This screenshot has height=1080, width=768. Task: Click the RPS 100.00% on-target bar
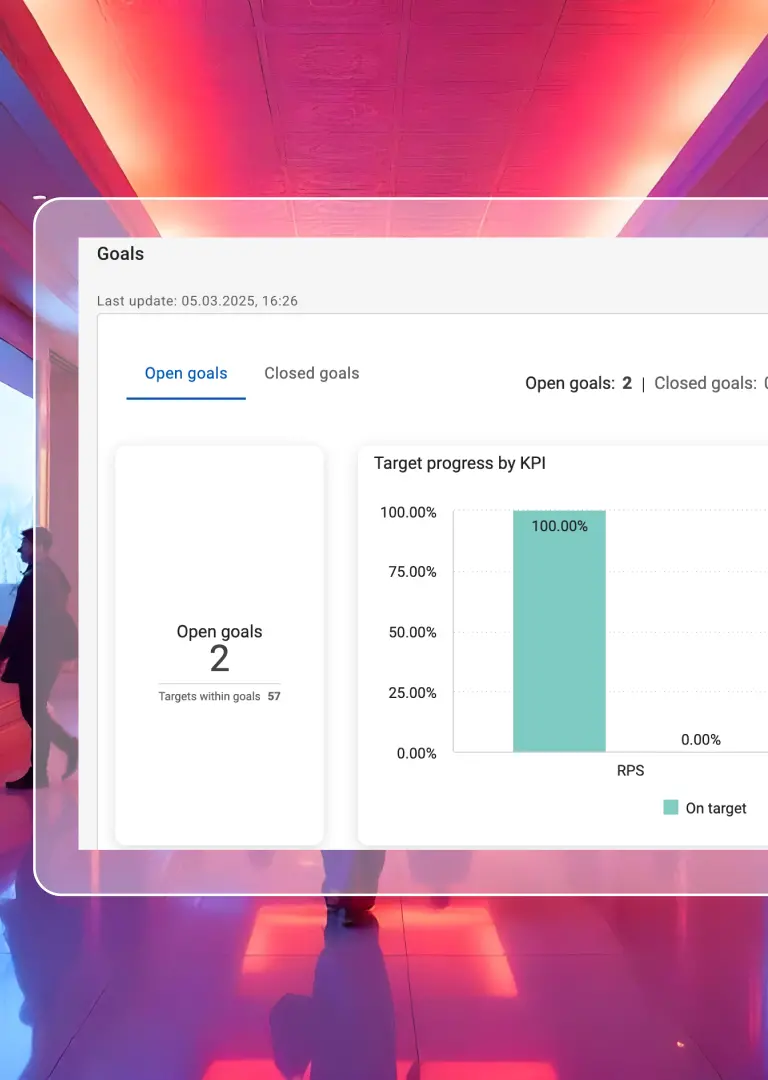[559, 631]
